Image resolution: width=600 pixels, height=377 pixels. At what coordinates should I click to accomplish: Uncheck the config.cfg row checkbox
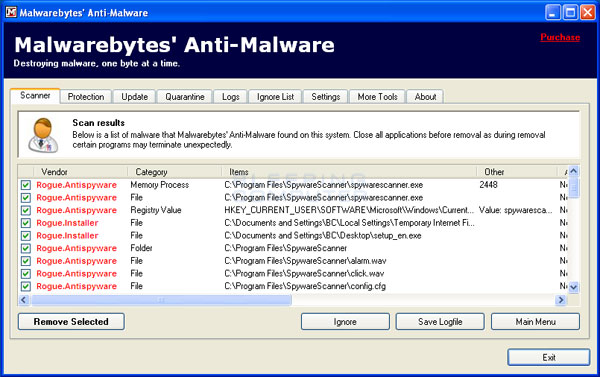coord(26,286)
